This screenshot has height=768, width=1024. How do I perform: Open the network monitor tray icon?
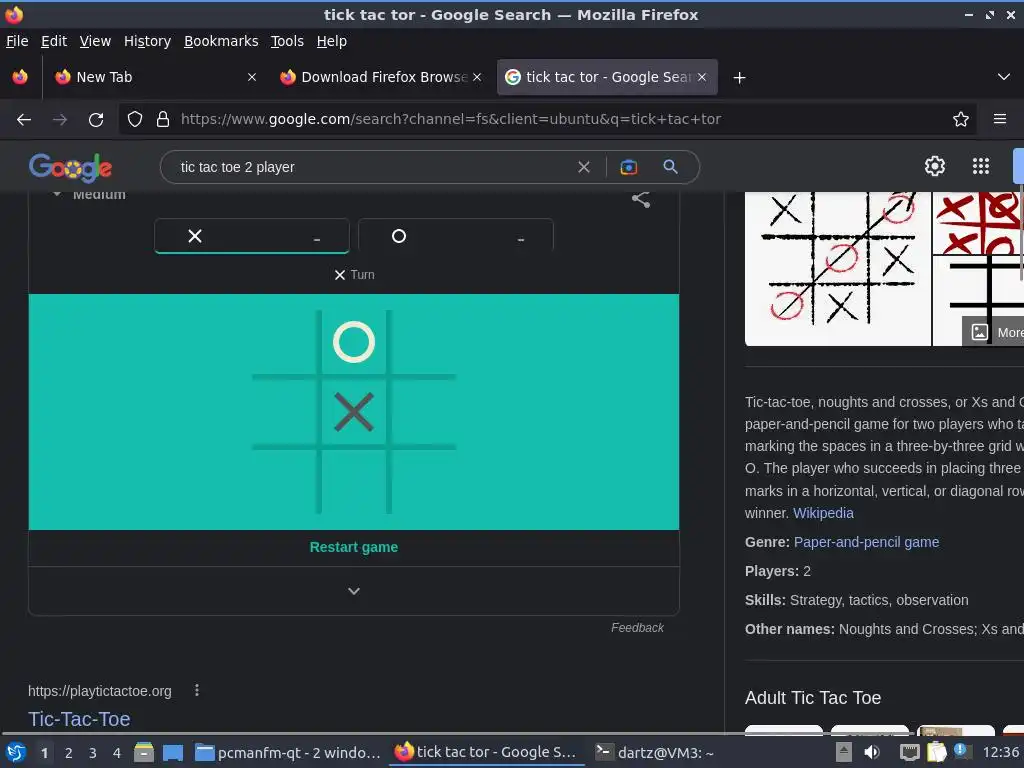click(909, 752)
